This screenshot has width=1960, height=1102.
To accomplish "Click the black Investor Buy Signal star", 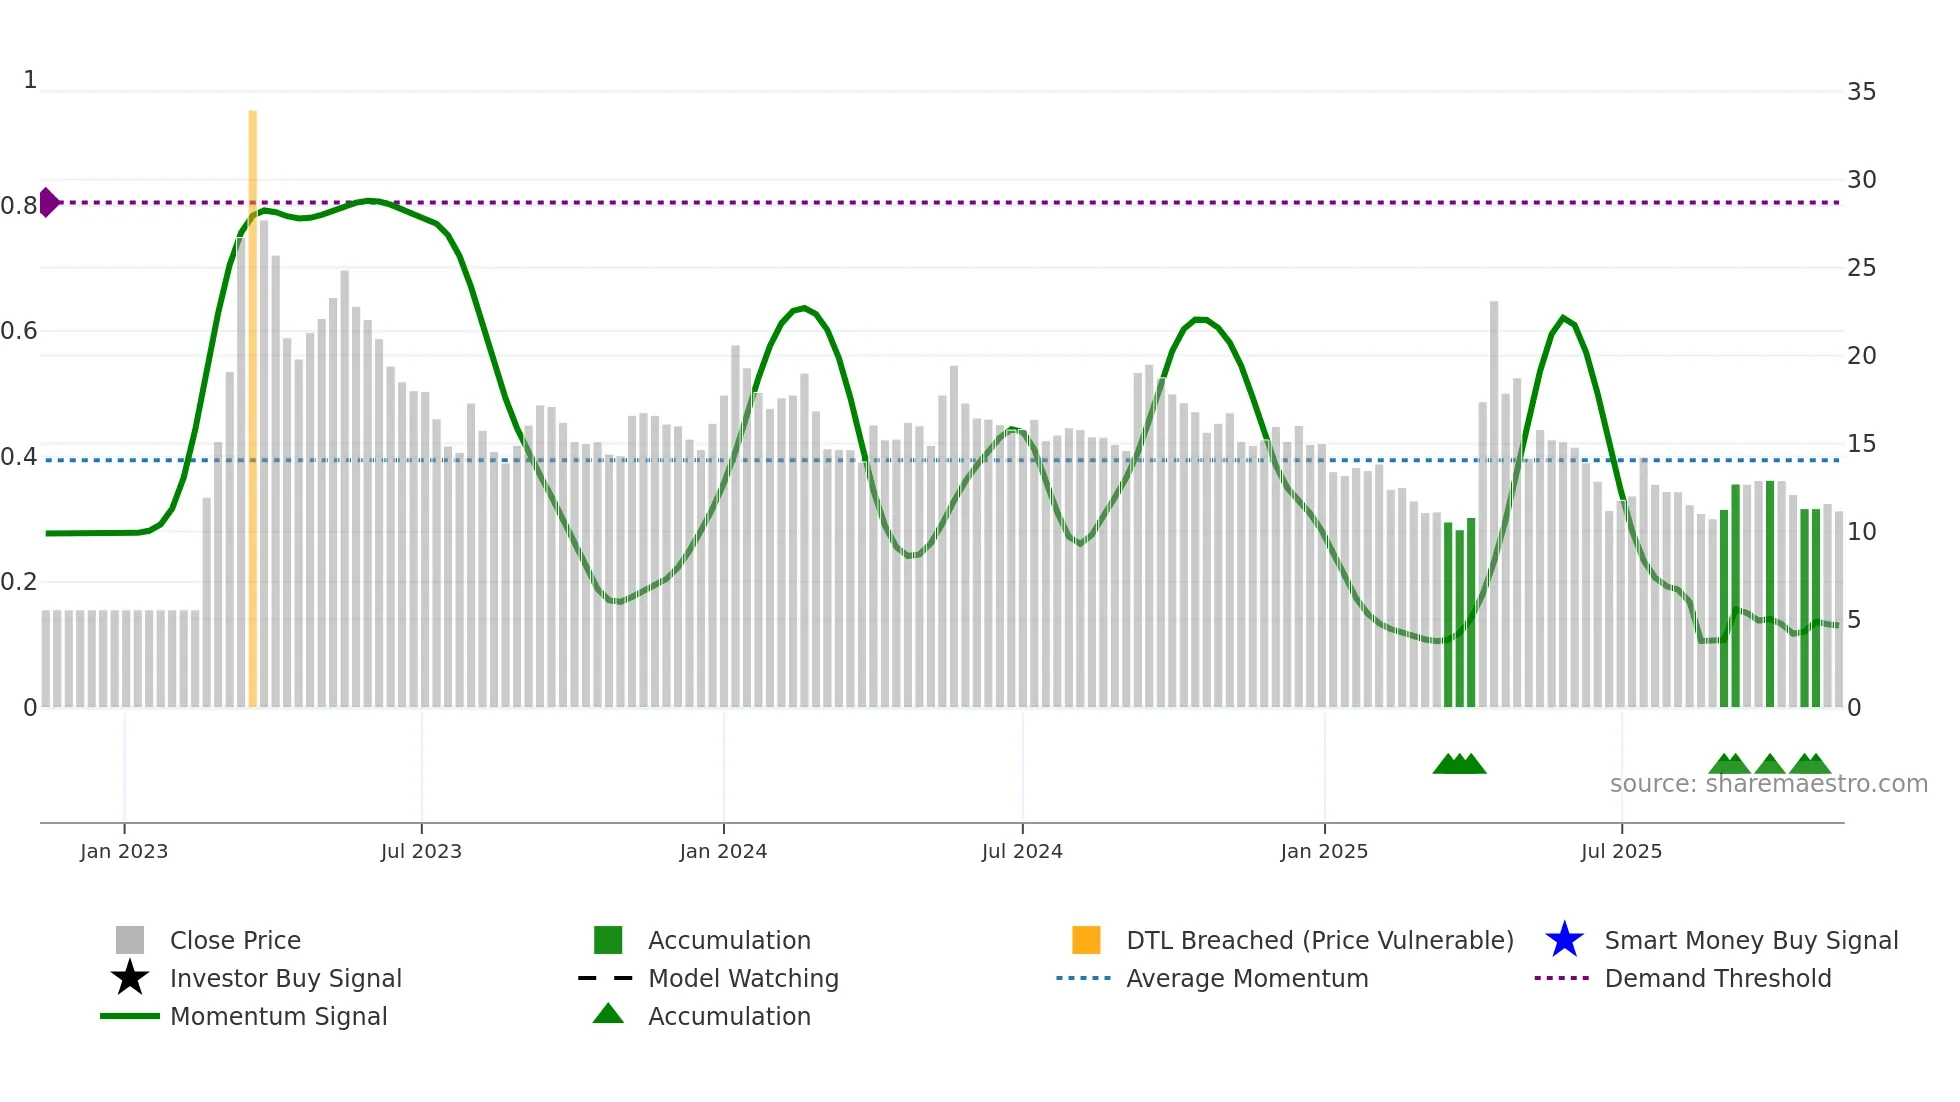I will [x=130, y=978].
